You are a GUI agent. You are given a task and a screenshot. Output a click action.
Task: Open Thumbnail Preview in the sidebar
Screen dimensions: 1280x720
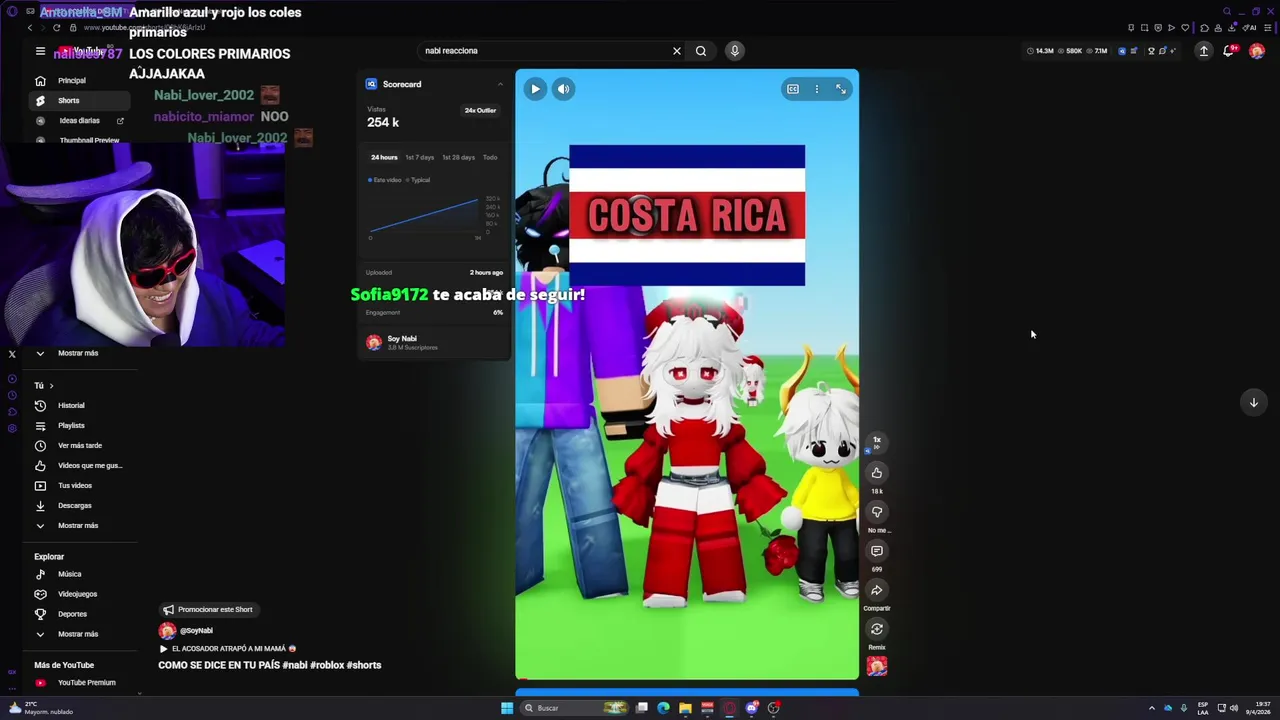click(80, 140)
